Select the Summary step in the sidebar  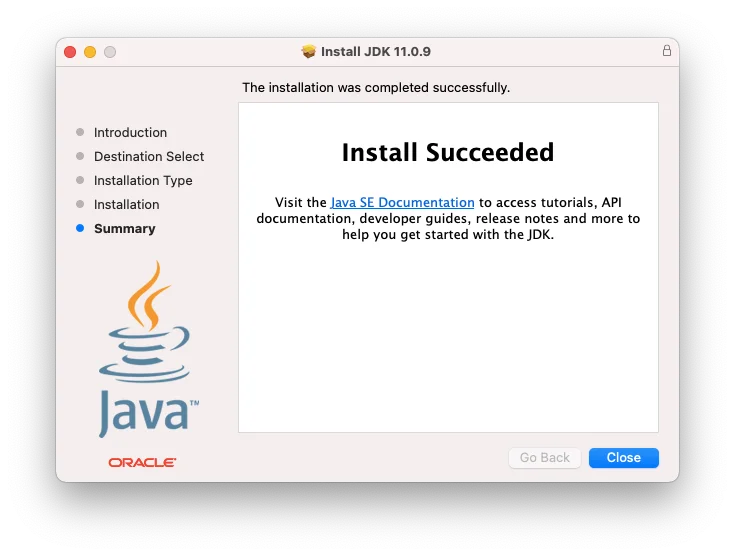click(x=124, y=229)
